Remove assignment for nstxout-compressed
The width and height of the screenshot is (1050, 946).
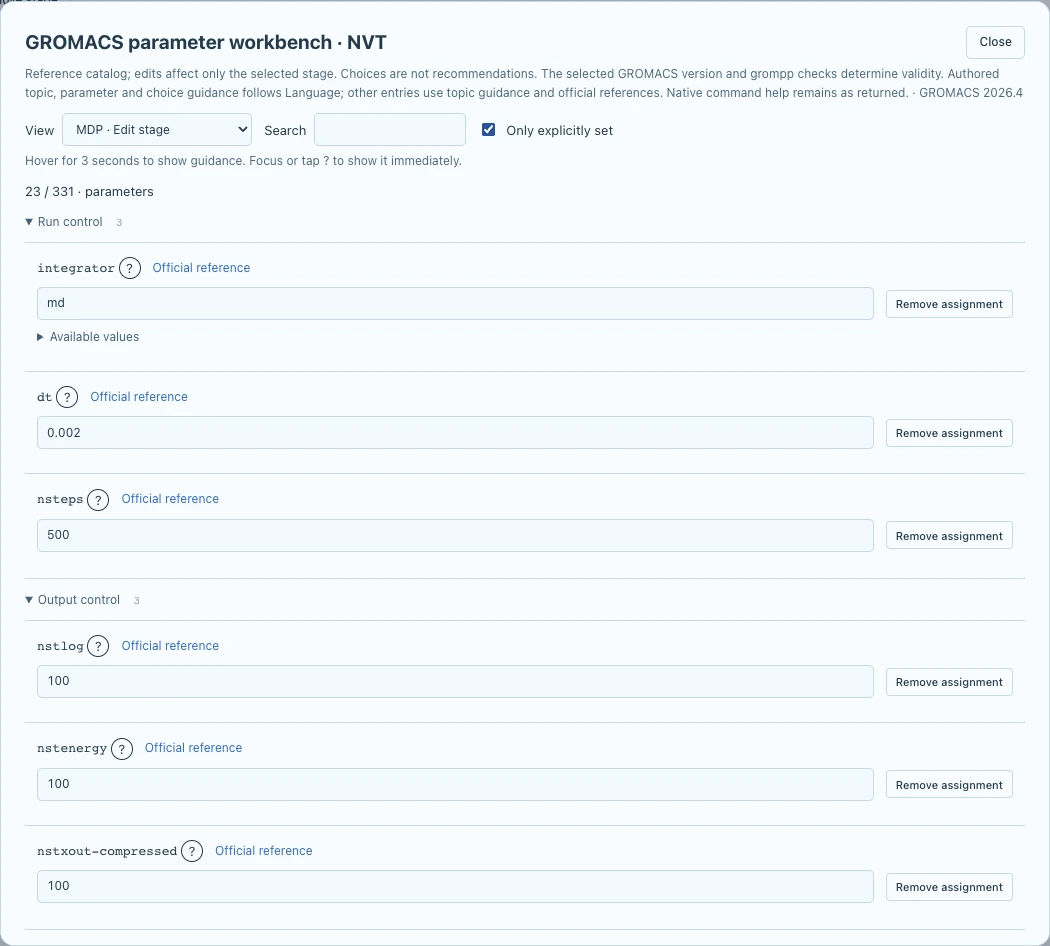click(949, 887)
